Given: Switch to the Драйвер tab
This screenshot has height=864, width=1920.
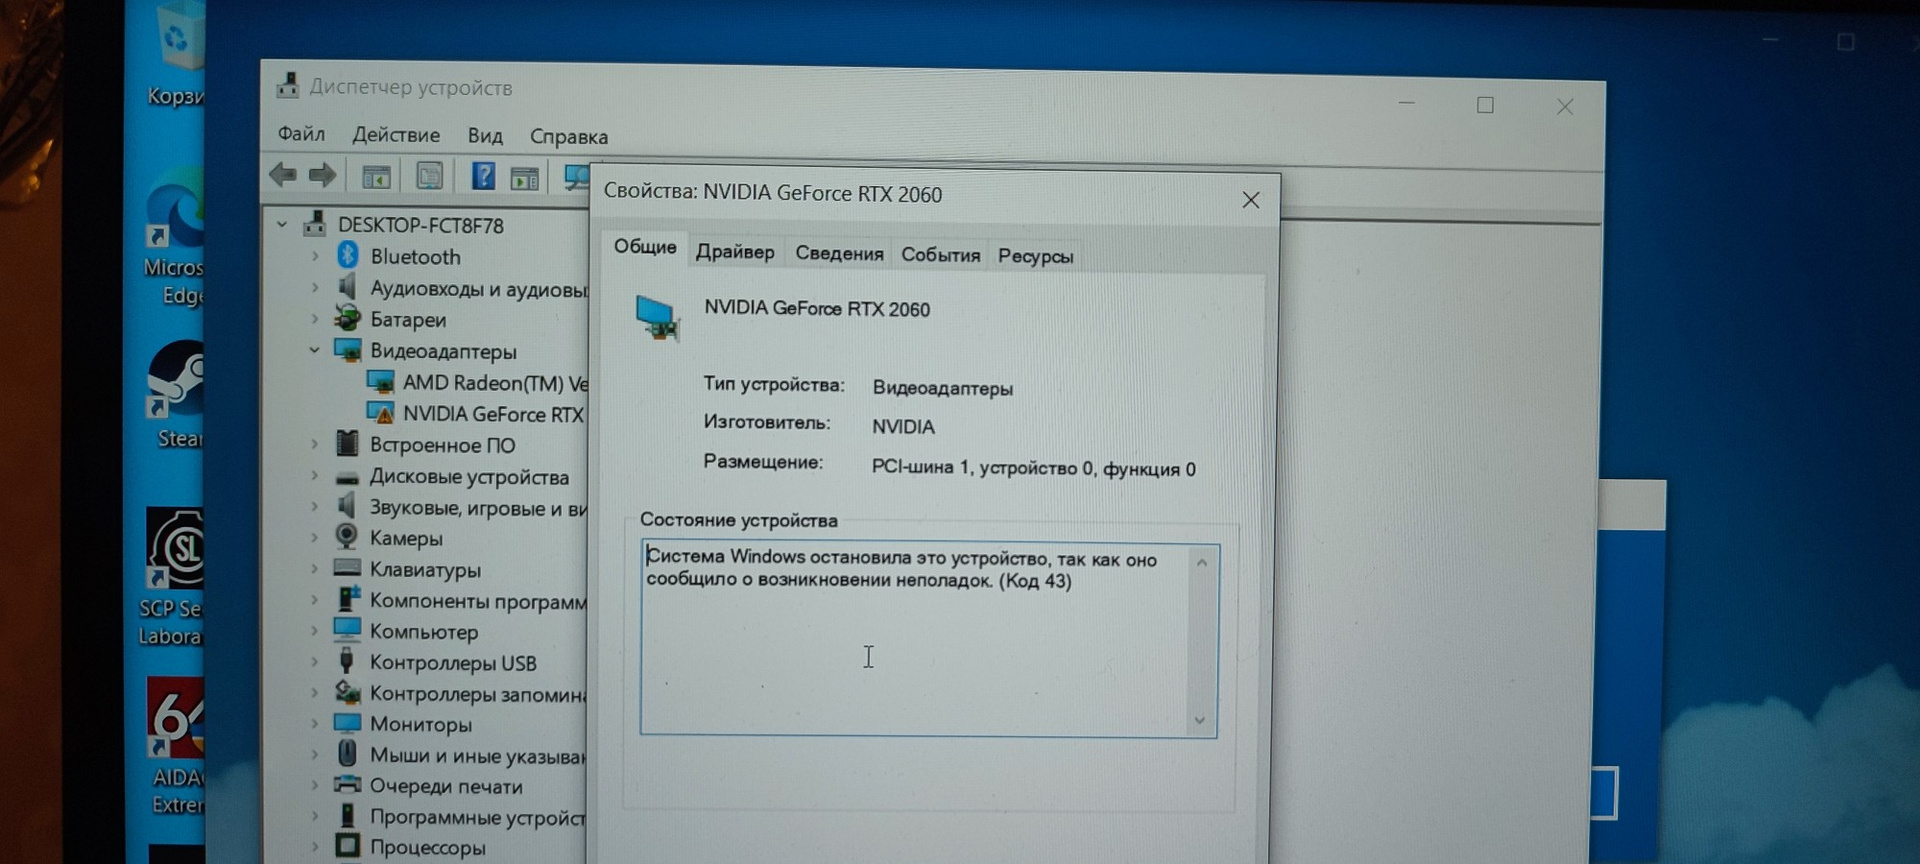Looking at the screenshot, I should 735,252.
